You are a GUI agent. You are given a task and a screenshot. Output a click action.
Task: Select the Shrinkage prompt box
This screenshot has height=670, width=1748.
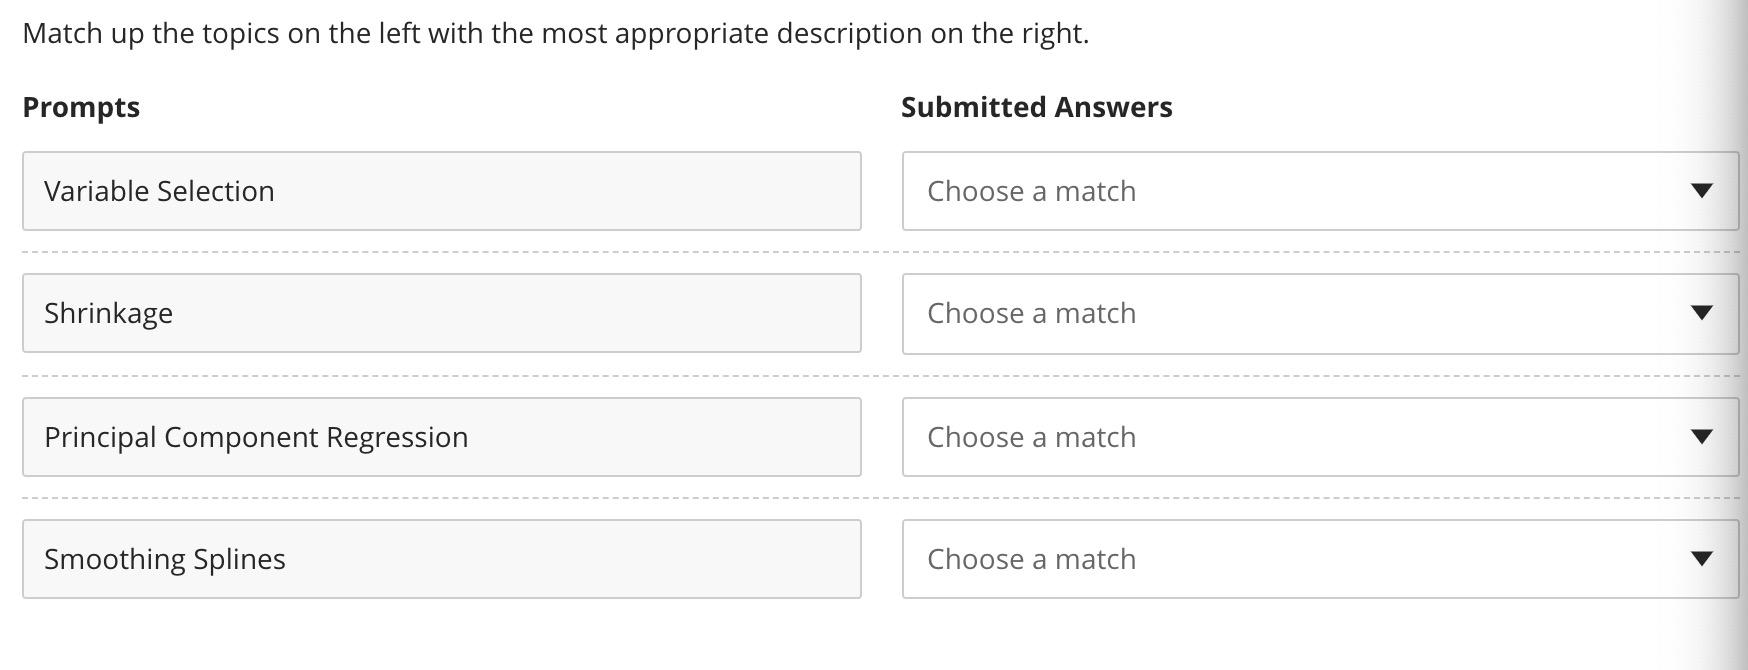(x=440, y=313)
